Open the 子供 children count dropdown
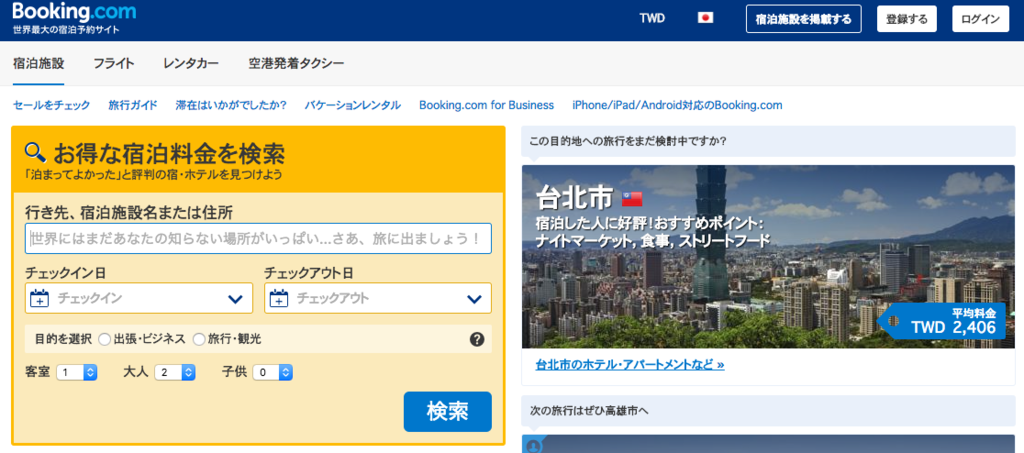Image resolution: width=1024 pixels, height=453 pixels. [x=272, y=372]
